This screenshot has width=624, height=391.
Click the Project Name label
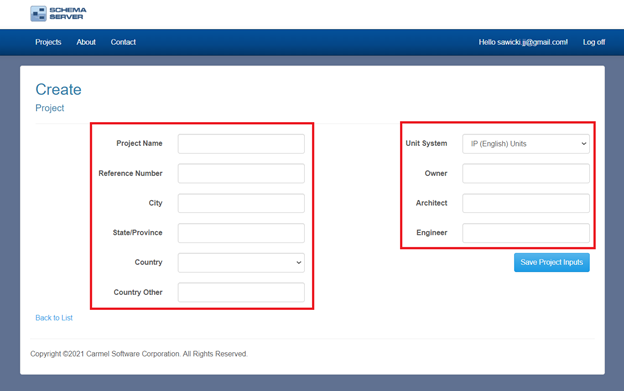139,143
